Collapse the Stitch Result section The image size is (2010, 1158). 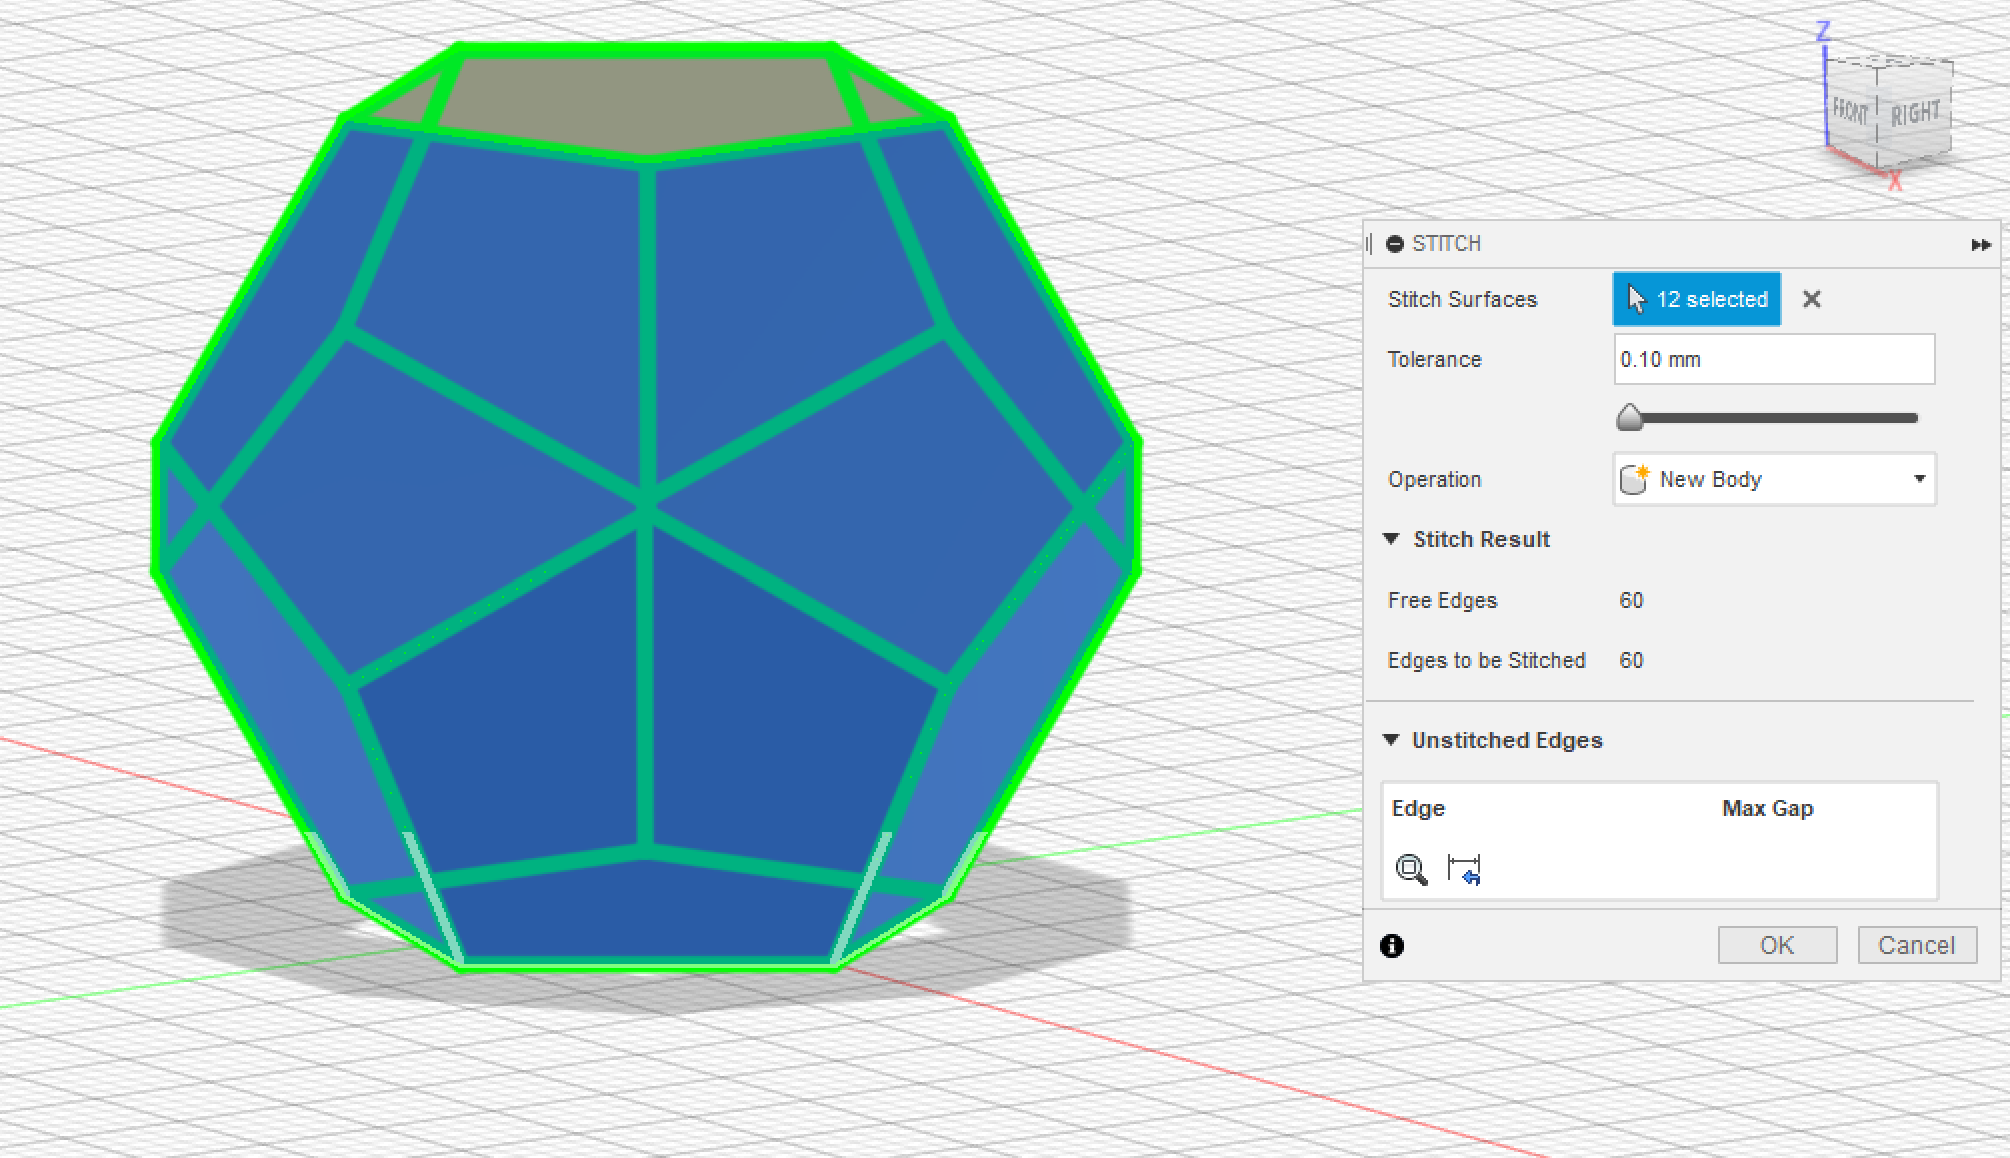pyautogui.click(x=1391, y=539)
